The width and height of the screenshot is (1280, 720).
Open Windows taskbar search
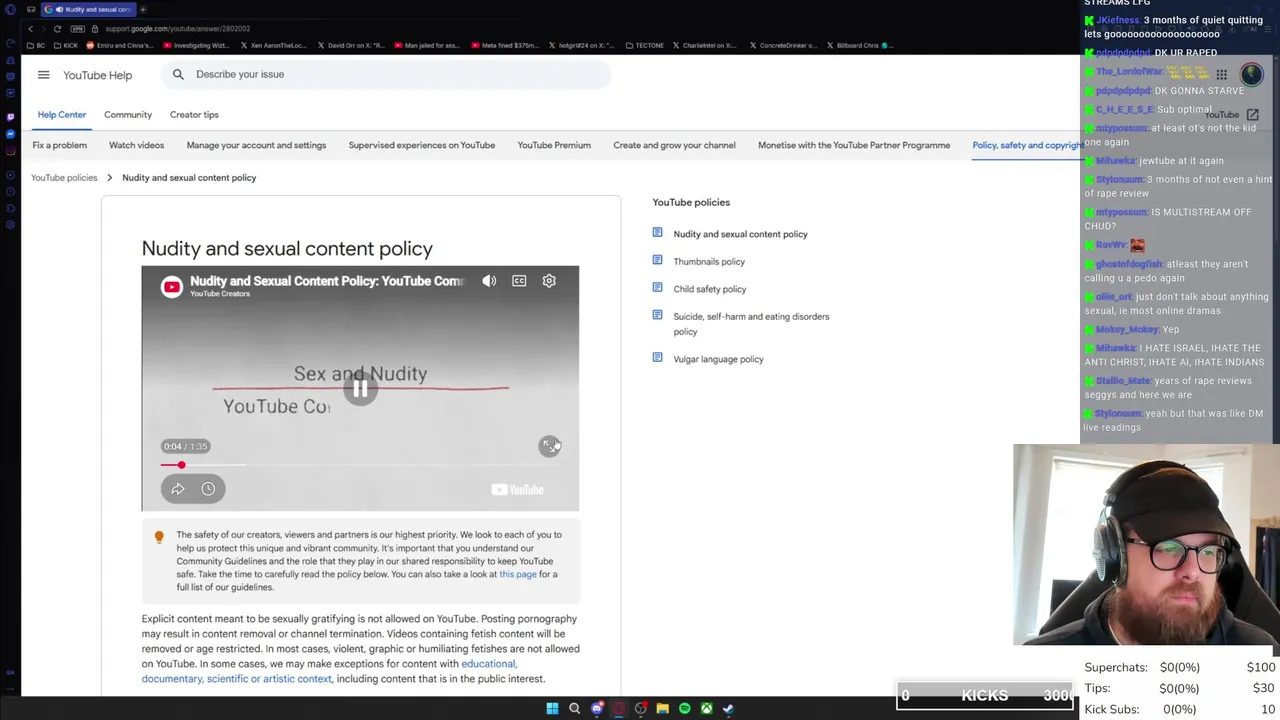pyautogui.click(x=574, y=709)
